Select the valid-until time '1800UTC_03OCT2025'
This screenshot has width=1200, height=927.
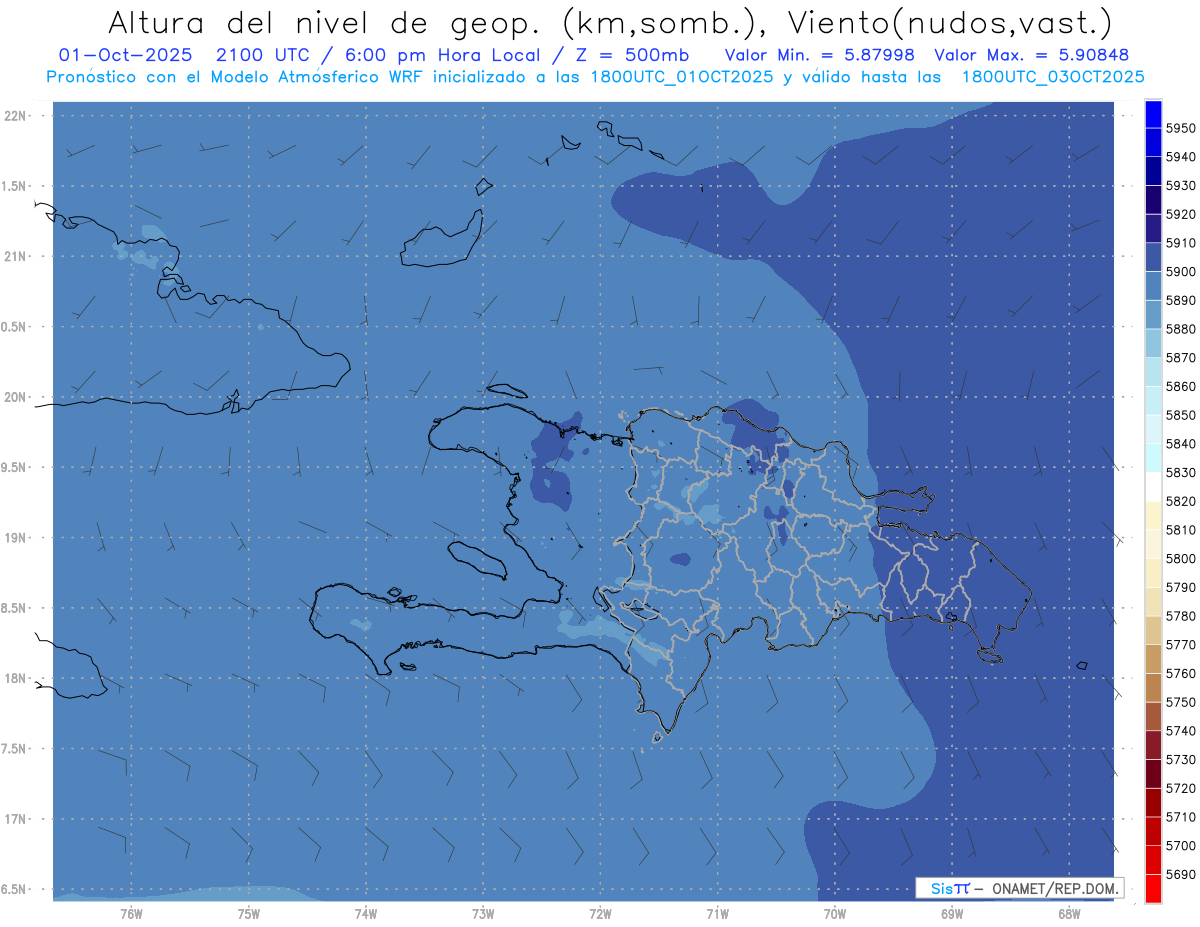click(x=1053, y=77)
